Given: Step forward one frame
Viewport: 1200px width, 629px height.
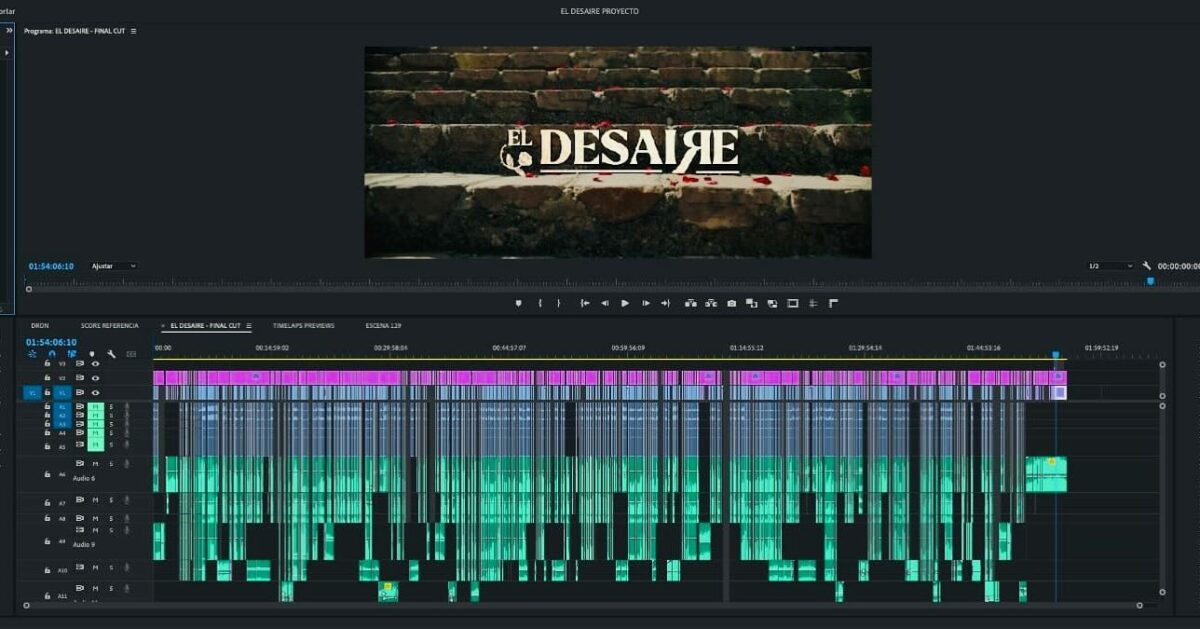Looking at the screenshot, I should 646,303.
